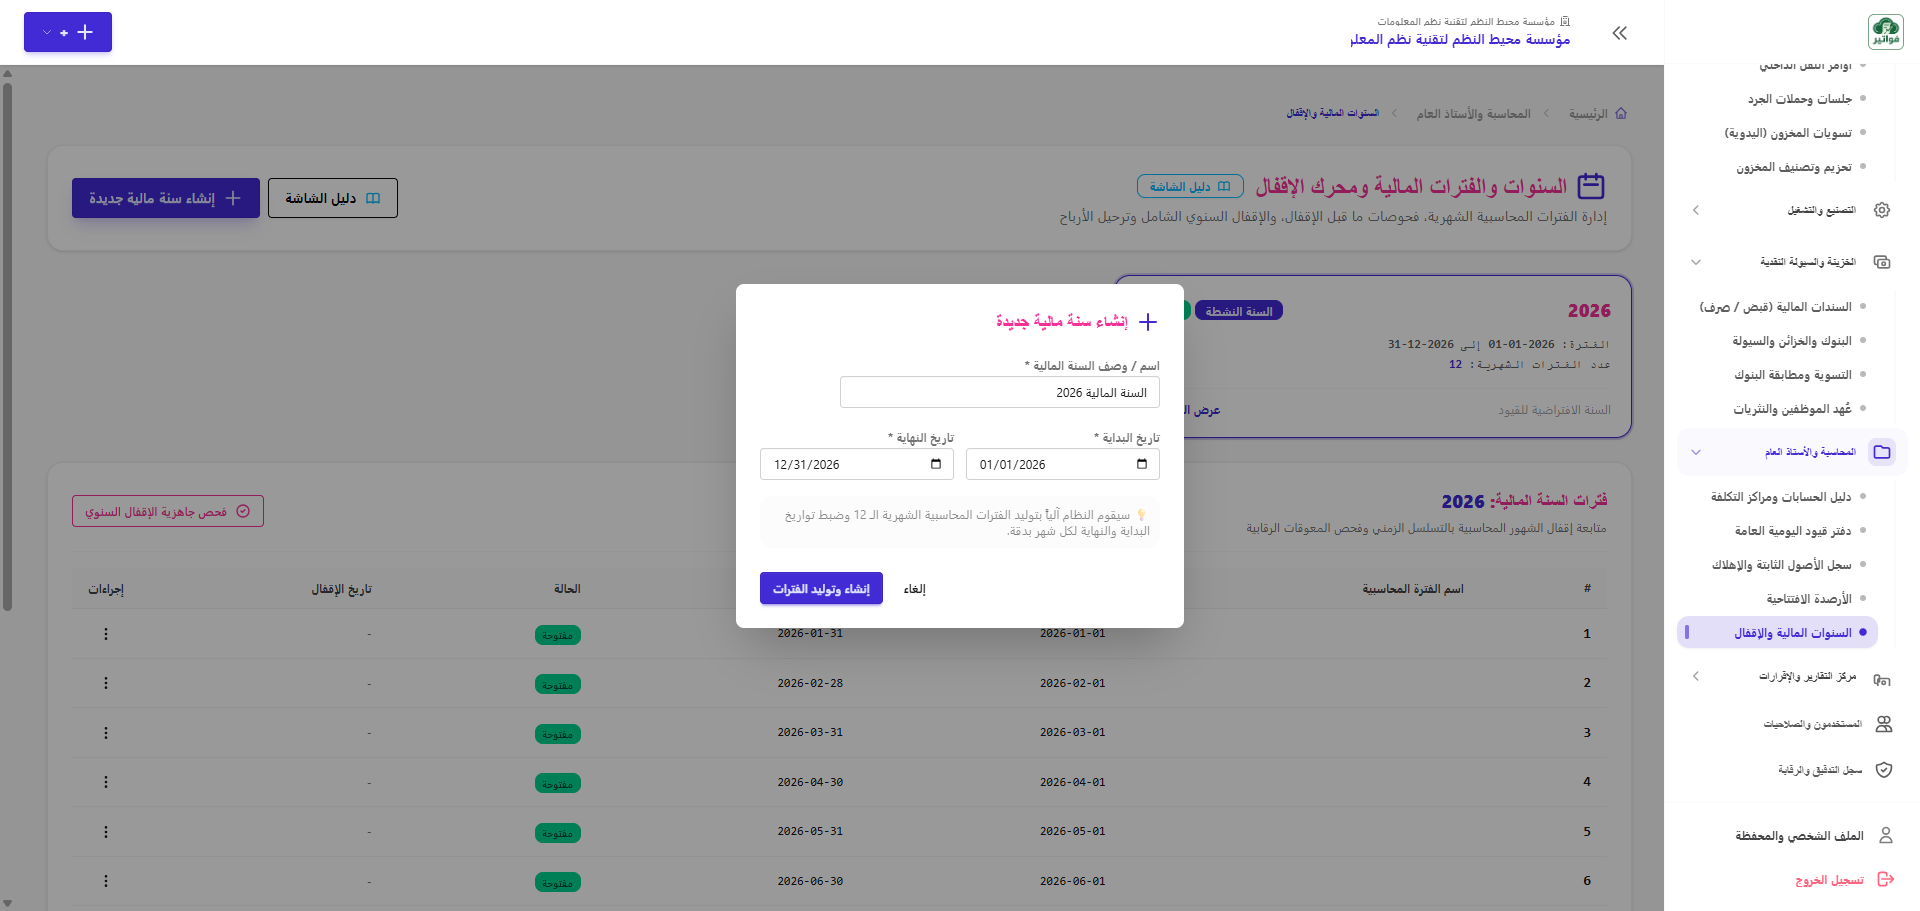Expand the التصنيع والتشغيل section chevron
This screenshot has height=911, width=1920.
pos(1696,210)
